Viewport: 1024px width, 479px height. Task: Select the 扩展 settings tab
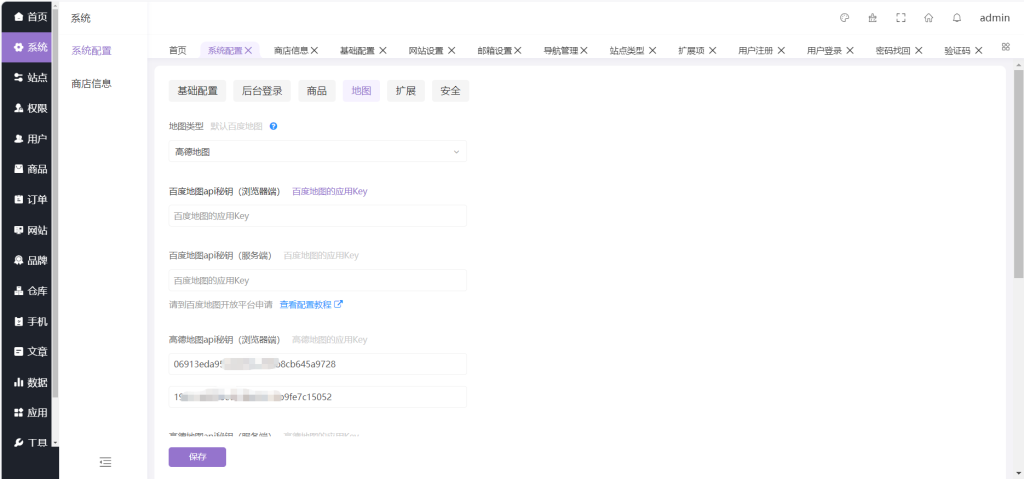[x=406, y=91]
